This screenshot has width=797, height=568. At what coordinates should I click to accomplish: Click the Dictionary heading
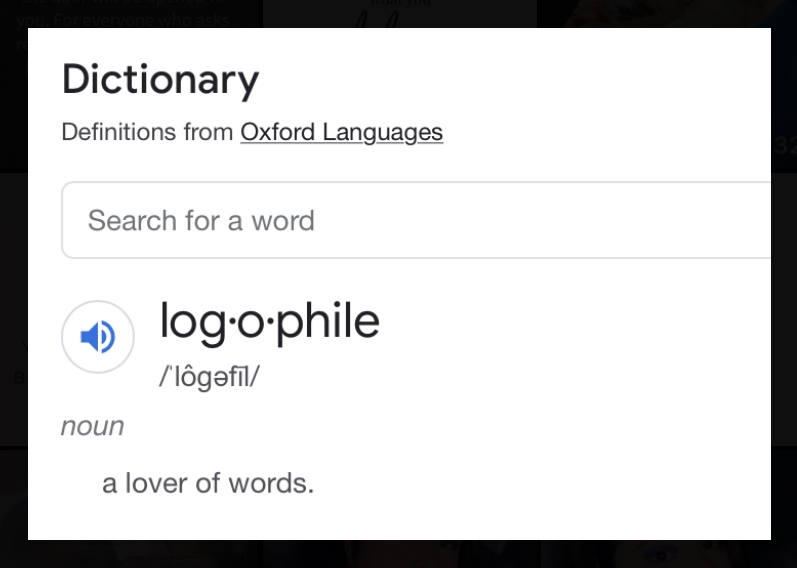point(160,80)
